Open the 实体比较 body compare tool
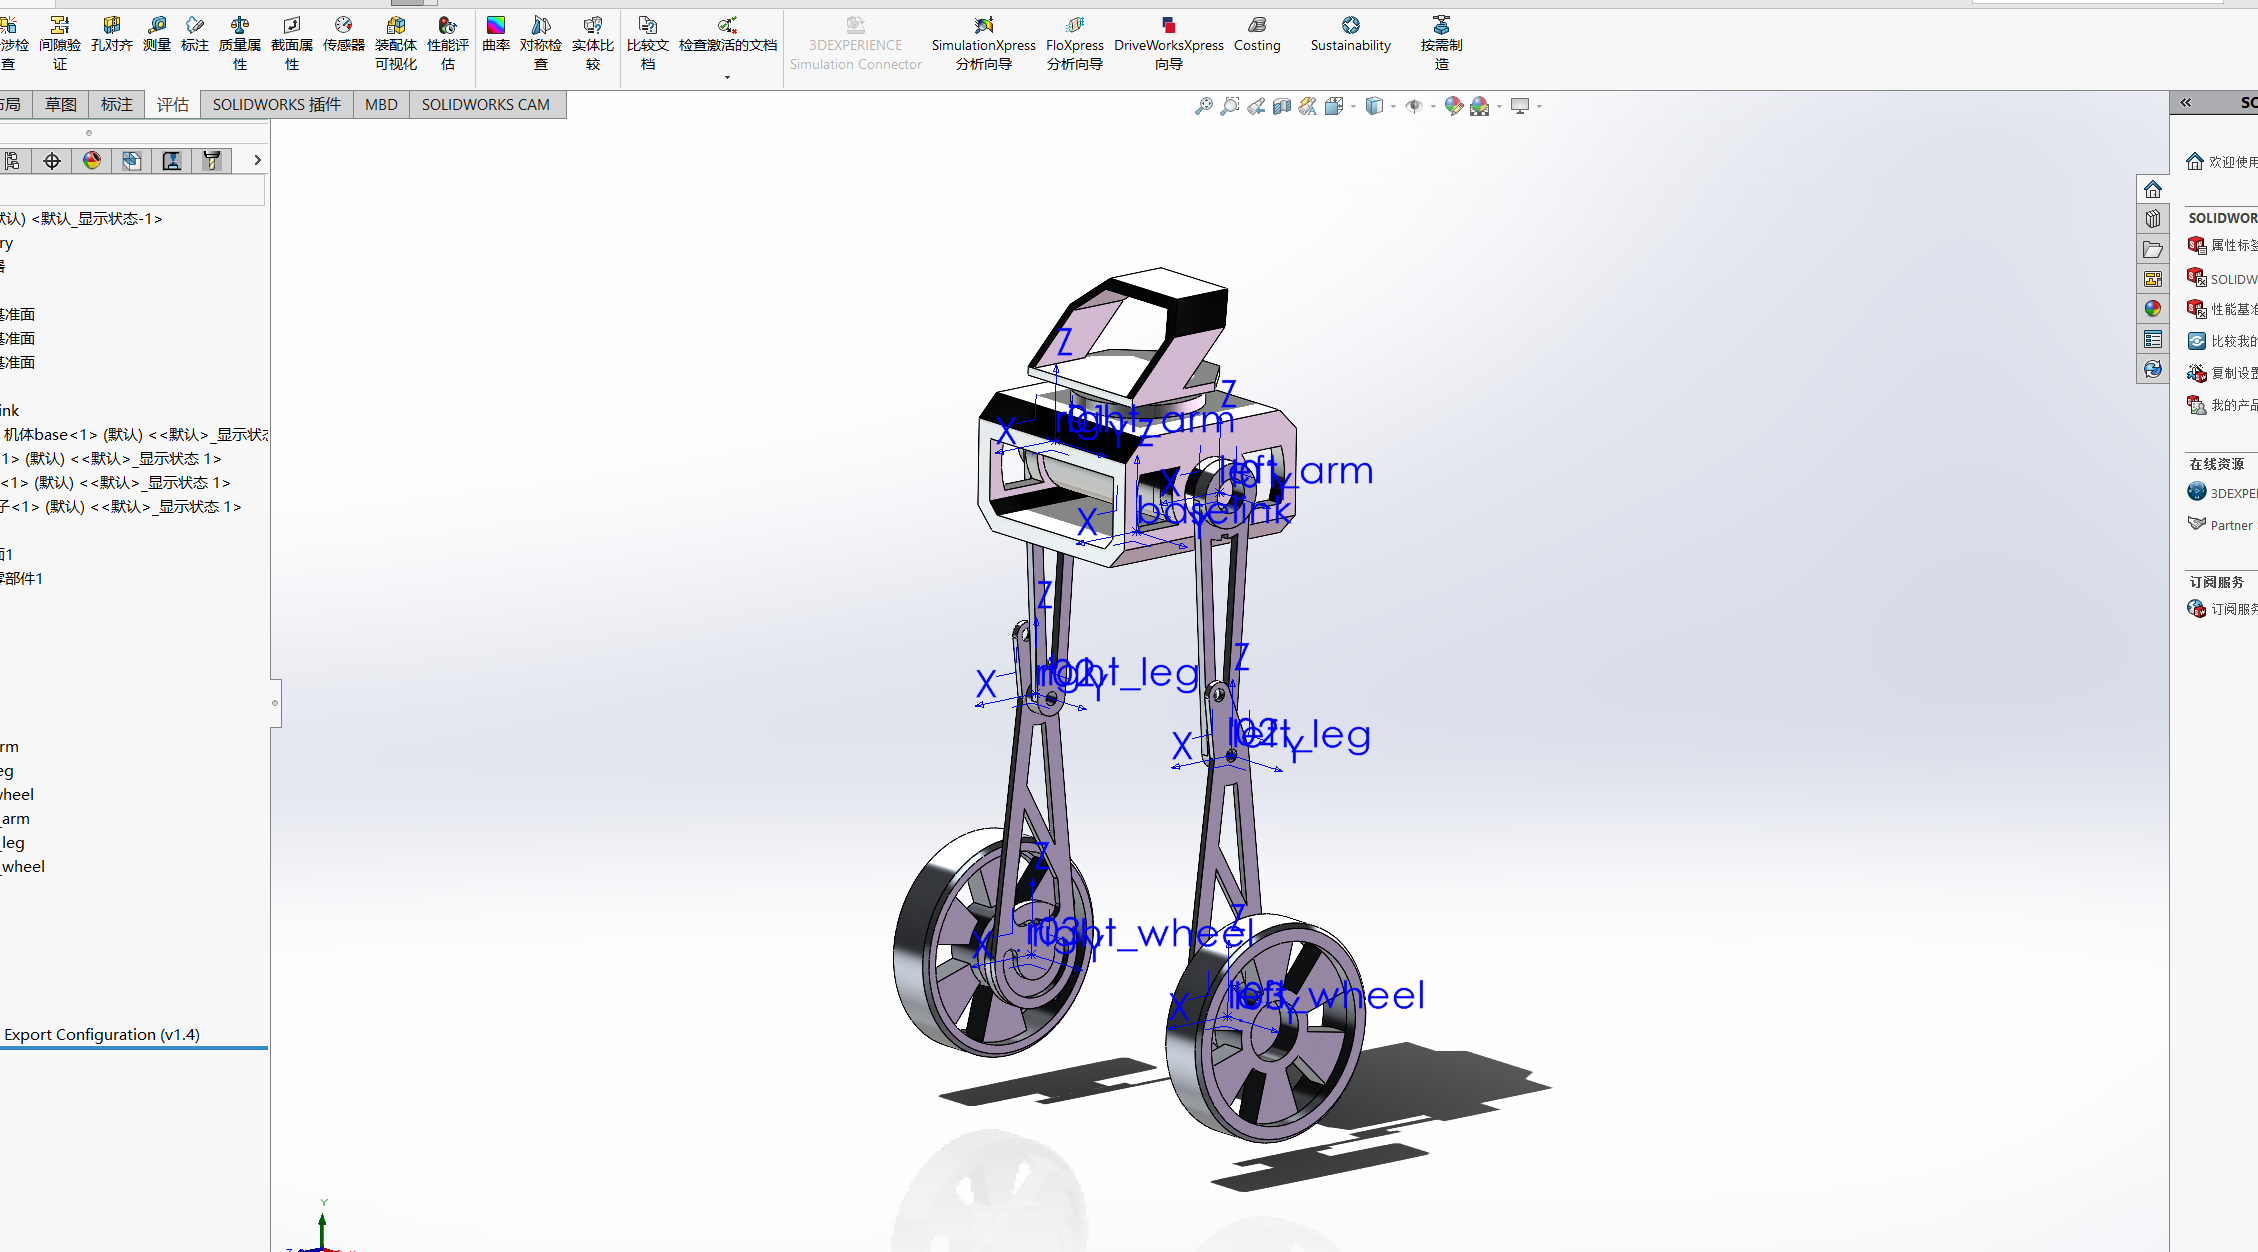This screenshot has height=1252, width=2258. tap(593, 43)
